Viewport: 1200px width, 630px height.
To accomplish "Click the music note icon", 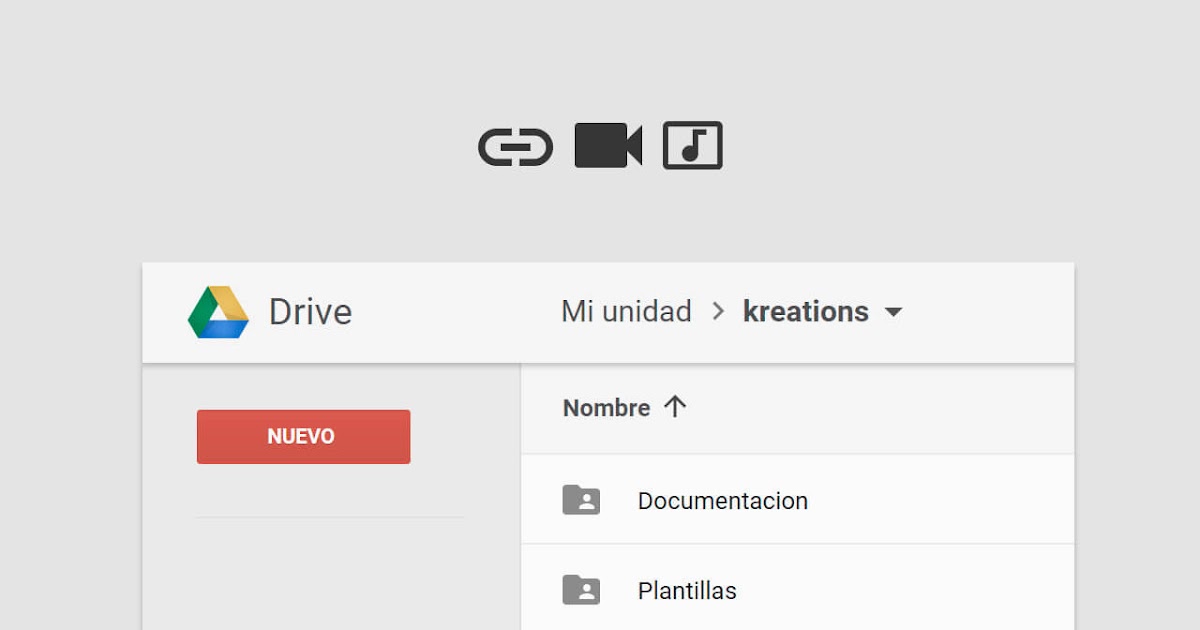I will coord(692,146).
